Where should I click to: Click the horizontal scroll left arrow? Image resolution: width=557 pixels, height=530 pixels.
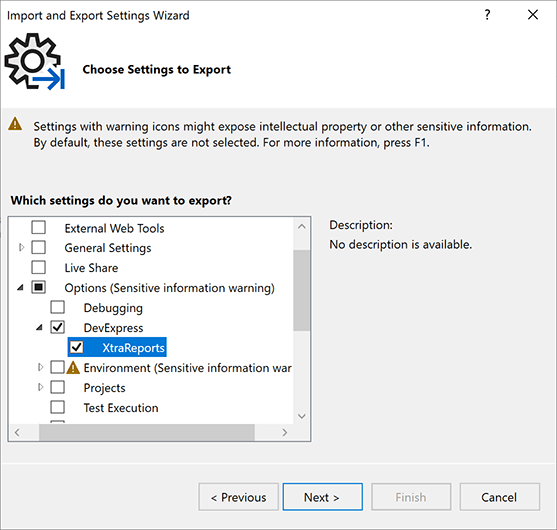click(17, 432)
